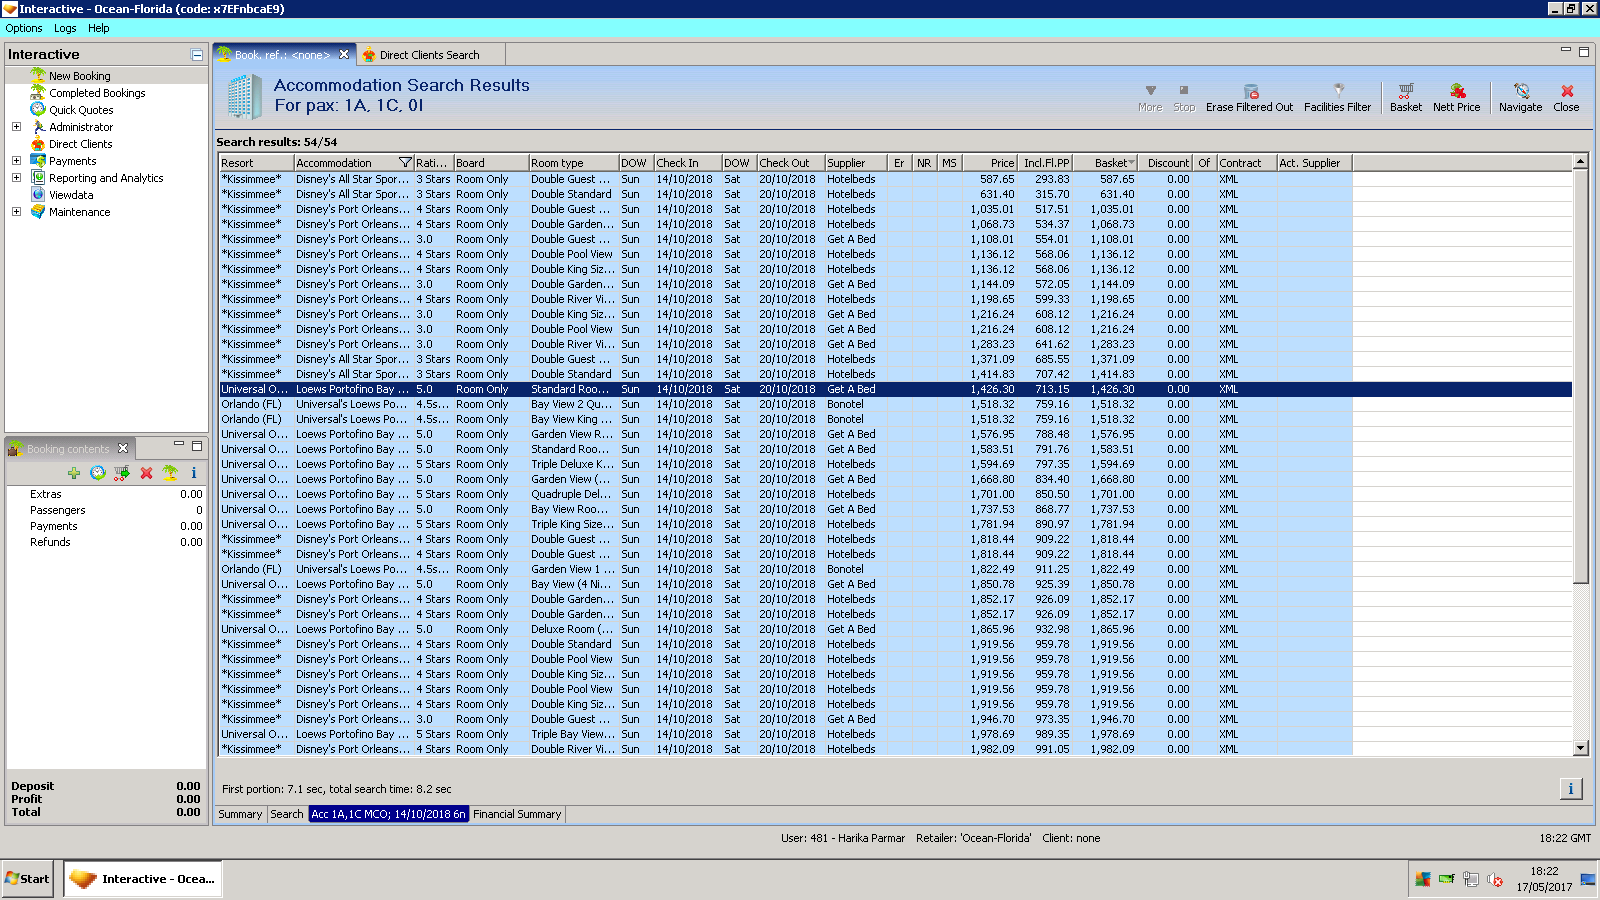Click the Windows Start button
This screenshot has height=900, width=1600.
pos(27,879)
